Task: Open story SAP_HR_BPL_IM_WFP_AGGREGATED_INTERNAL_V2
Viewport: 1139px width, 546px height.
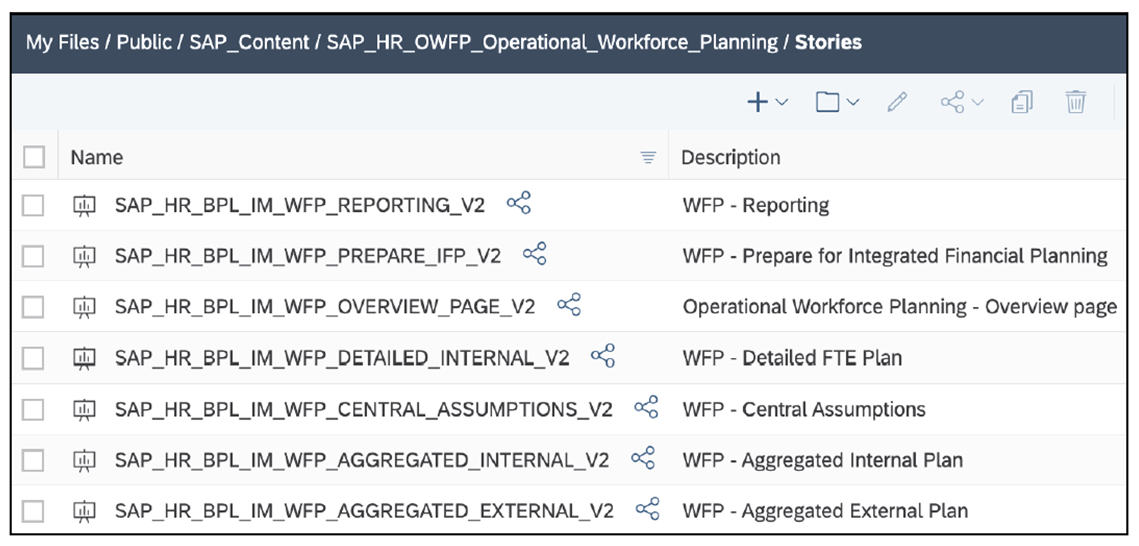Action: (x=362, y=460)
